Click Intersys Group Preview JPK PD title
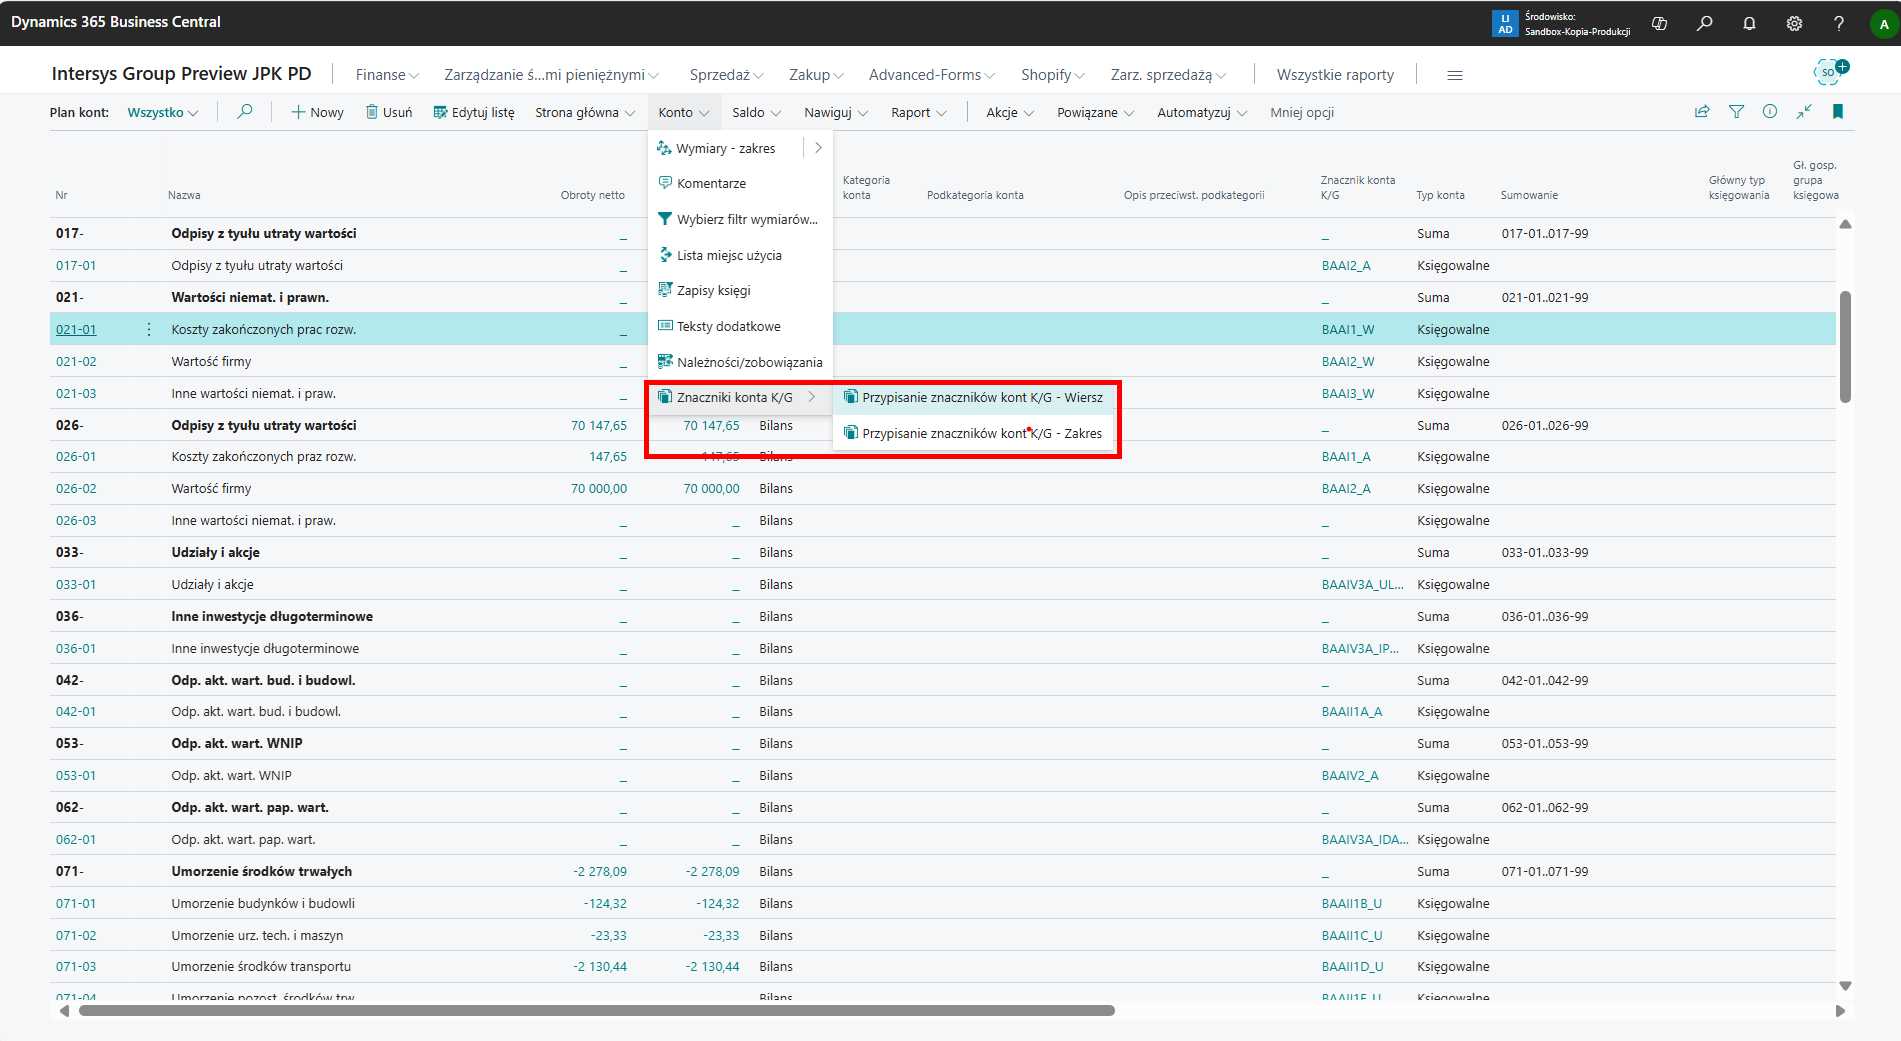Screen dimensions: 1901x1041 [x=181, y=74]
